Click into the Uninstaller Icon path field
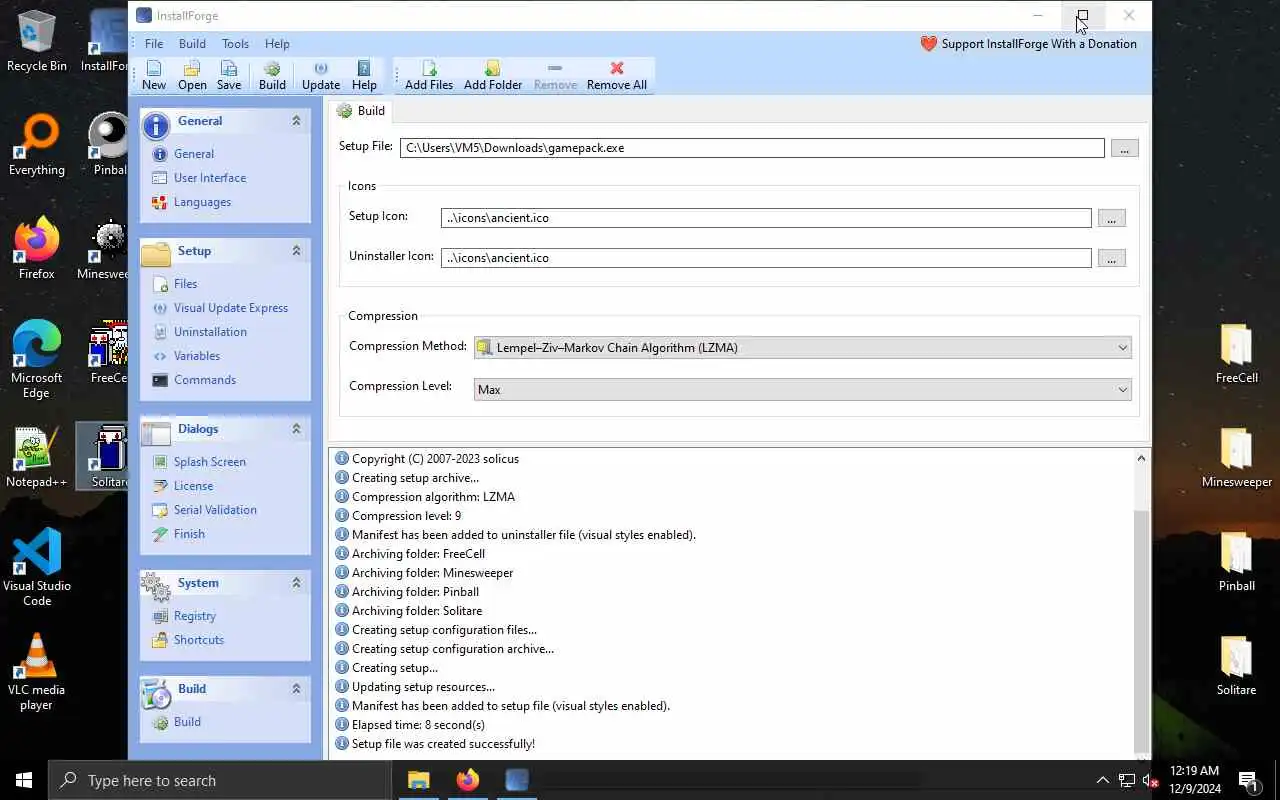 pyautogui.click(x=766, y=258)
